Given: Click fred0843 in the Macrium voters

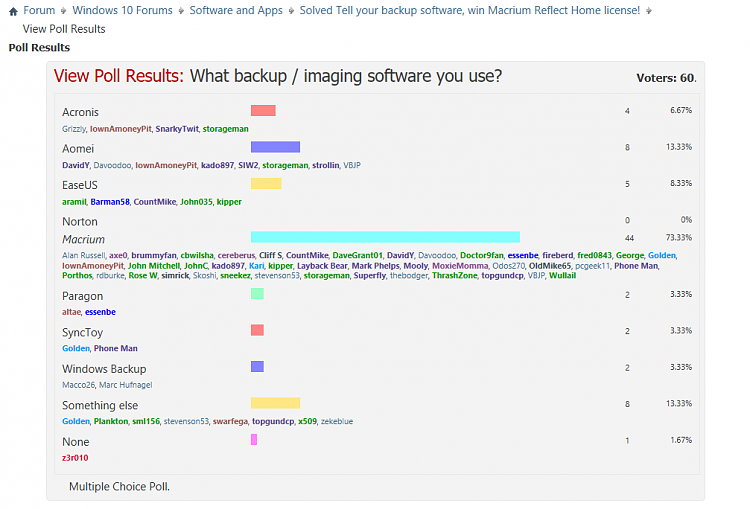Looking at the screenshot, I should coord(595,255).
